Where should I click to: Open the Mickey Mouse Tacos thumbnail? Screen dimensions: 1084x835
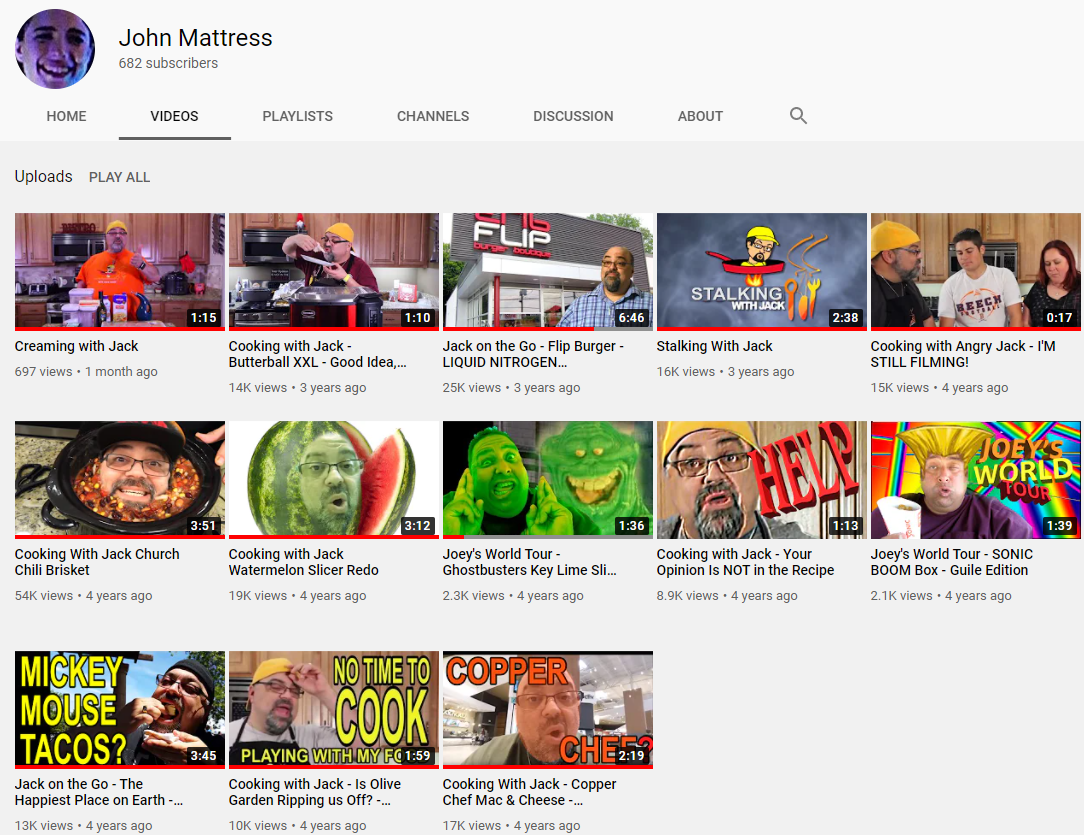(x=120, y=709)
